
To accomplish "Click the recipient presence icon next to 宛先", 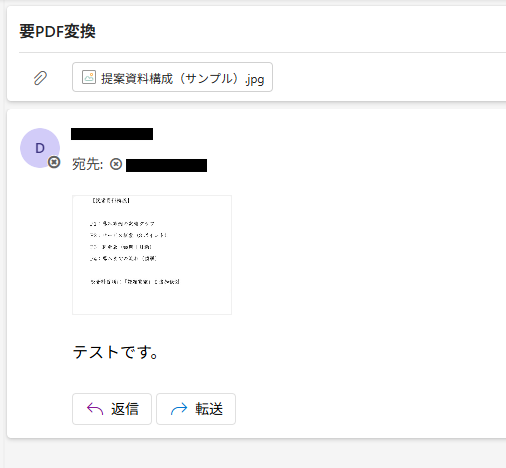I will 116,164.
